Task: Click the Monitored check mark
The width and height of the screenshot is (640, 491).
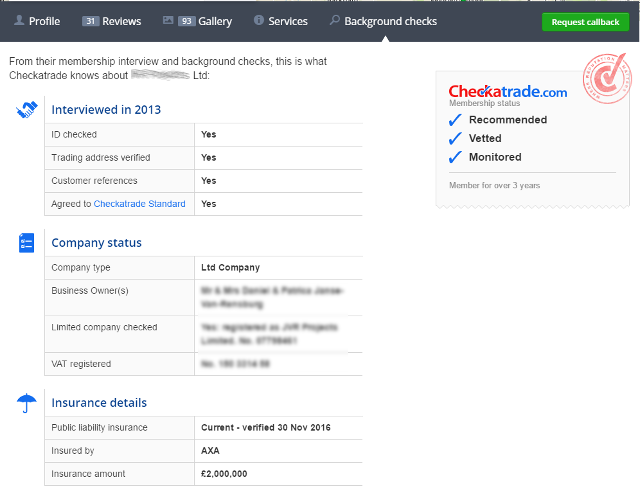Action: (x=455, y=157)
